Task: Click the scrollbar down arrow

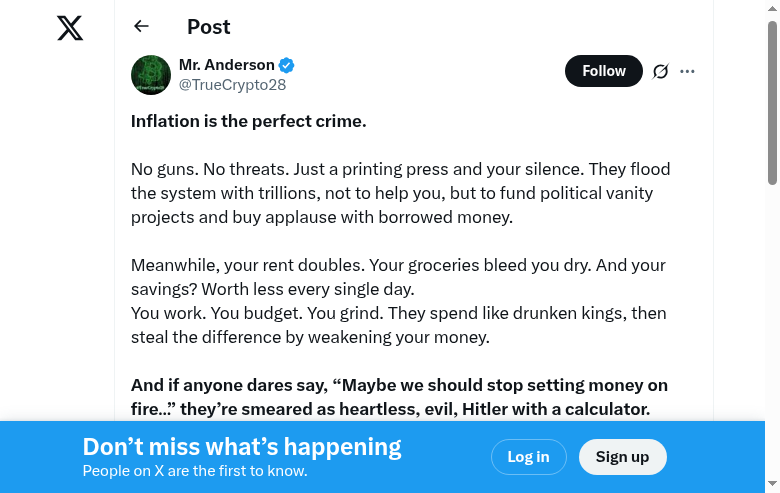Action: pyautogui.click(x=772, y=485)
